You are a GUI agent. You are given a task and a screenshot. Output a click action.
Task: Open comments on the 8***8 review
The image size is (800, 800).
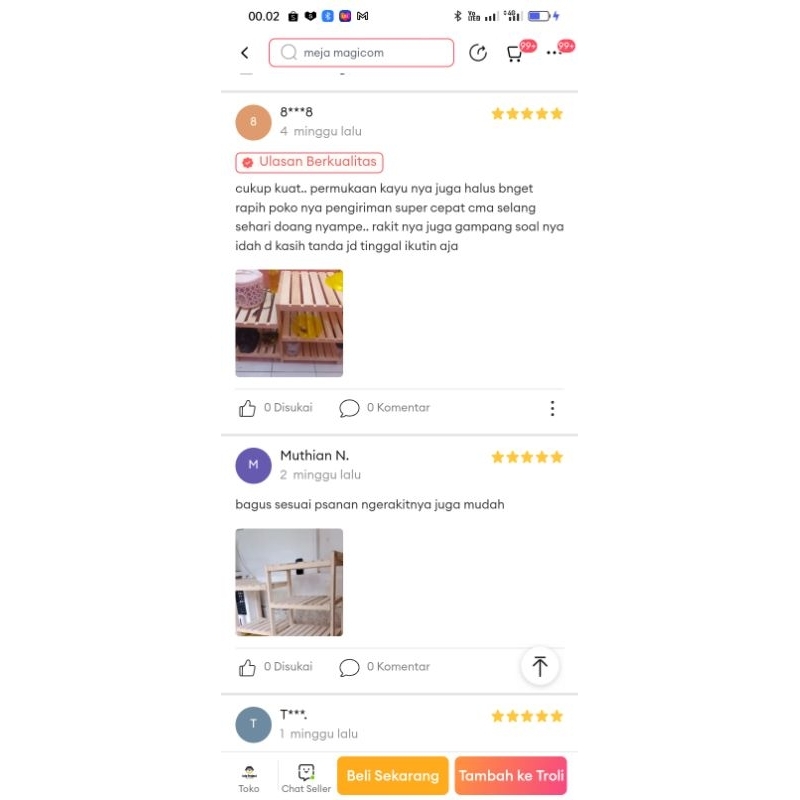(385, 408)
